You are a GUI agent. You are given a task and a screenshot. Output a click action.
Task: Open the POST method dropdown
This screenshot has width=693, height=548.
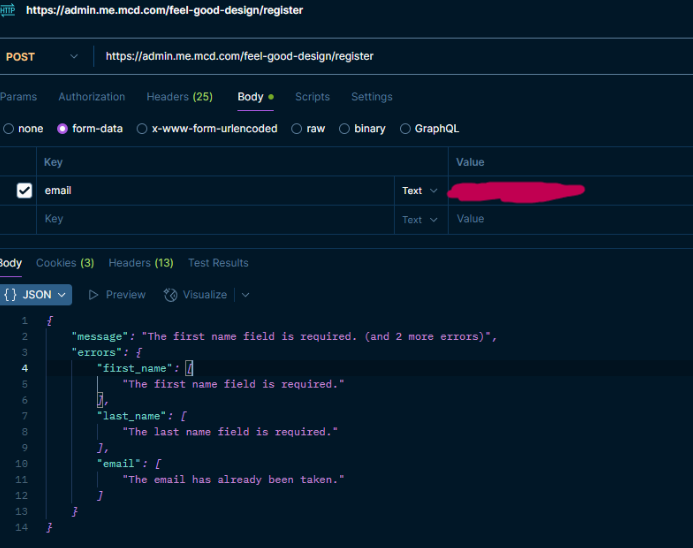42,57
